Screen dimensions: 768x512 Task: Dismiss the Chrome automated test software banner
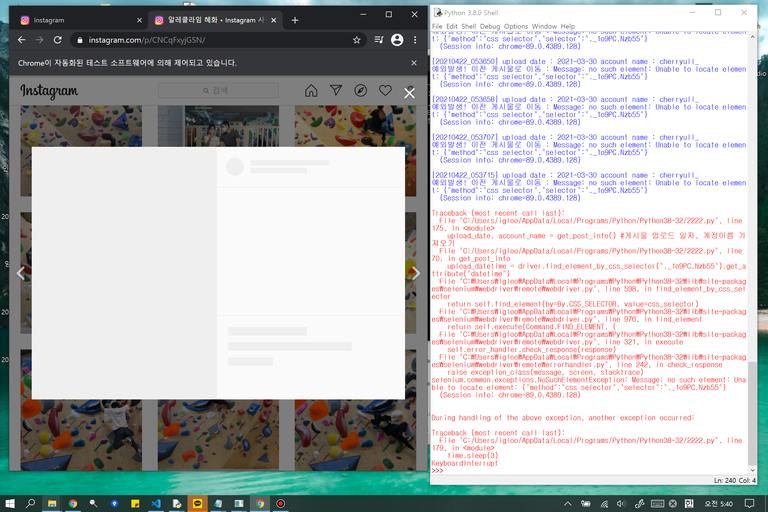click(414, 63)
